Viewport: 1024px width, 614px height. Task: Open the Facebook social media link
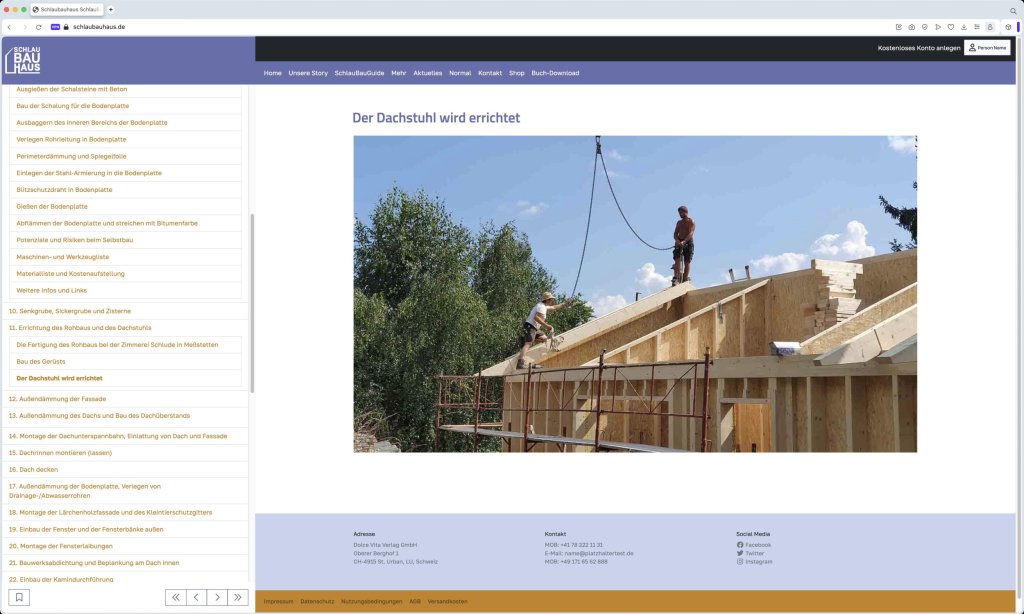point(757,545)
